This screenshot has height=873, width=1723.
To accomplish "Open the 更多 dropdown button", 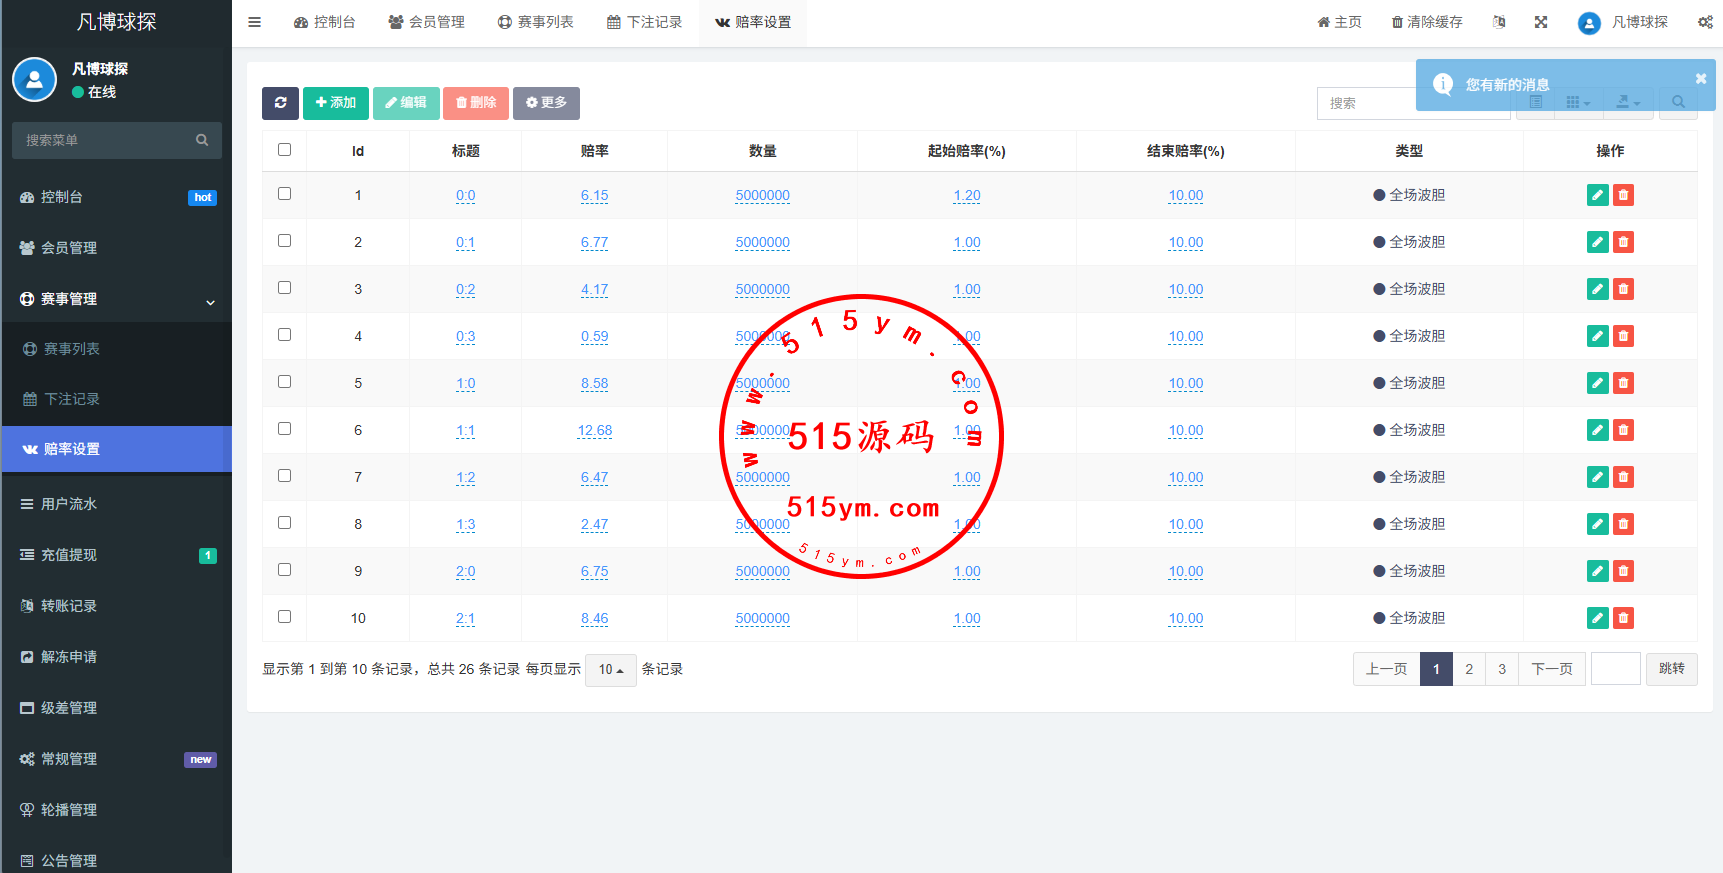I will (546, 103).
